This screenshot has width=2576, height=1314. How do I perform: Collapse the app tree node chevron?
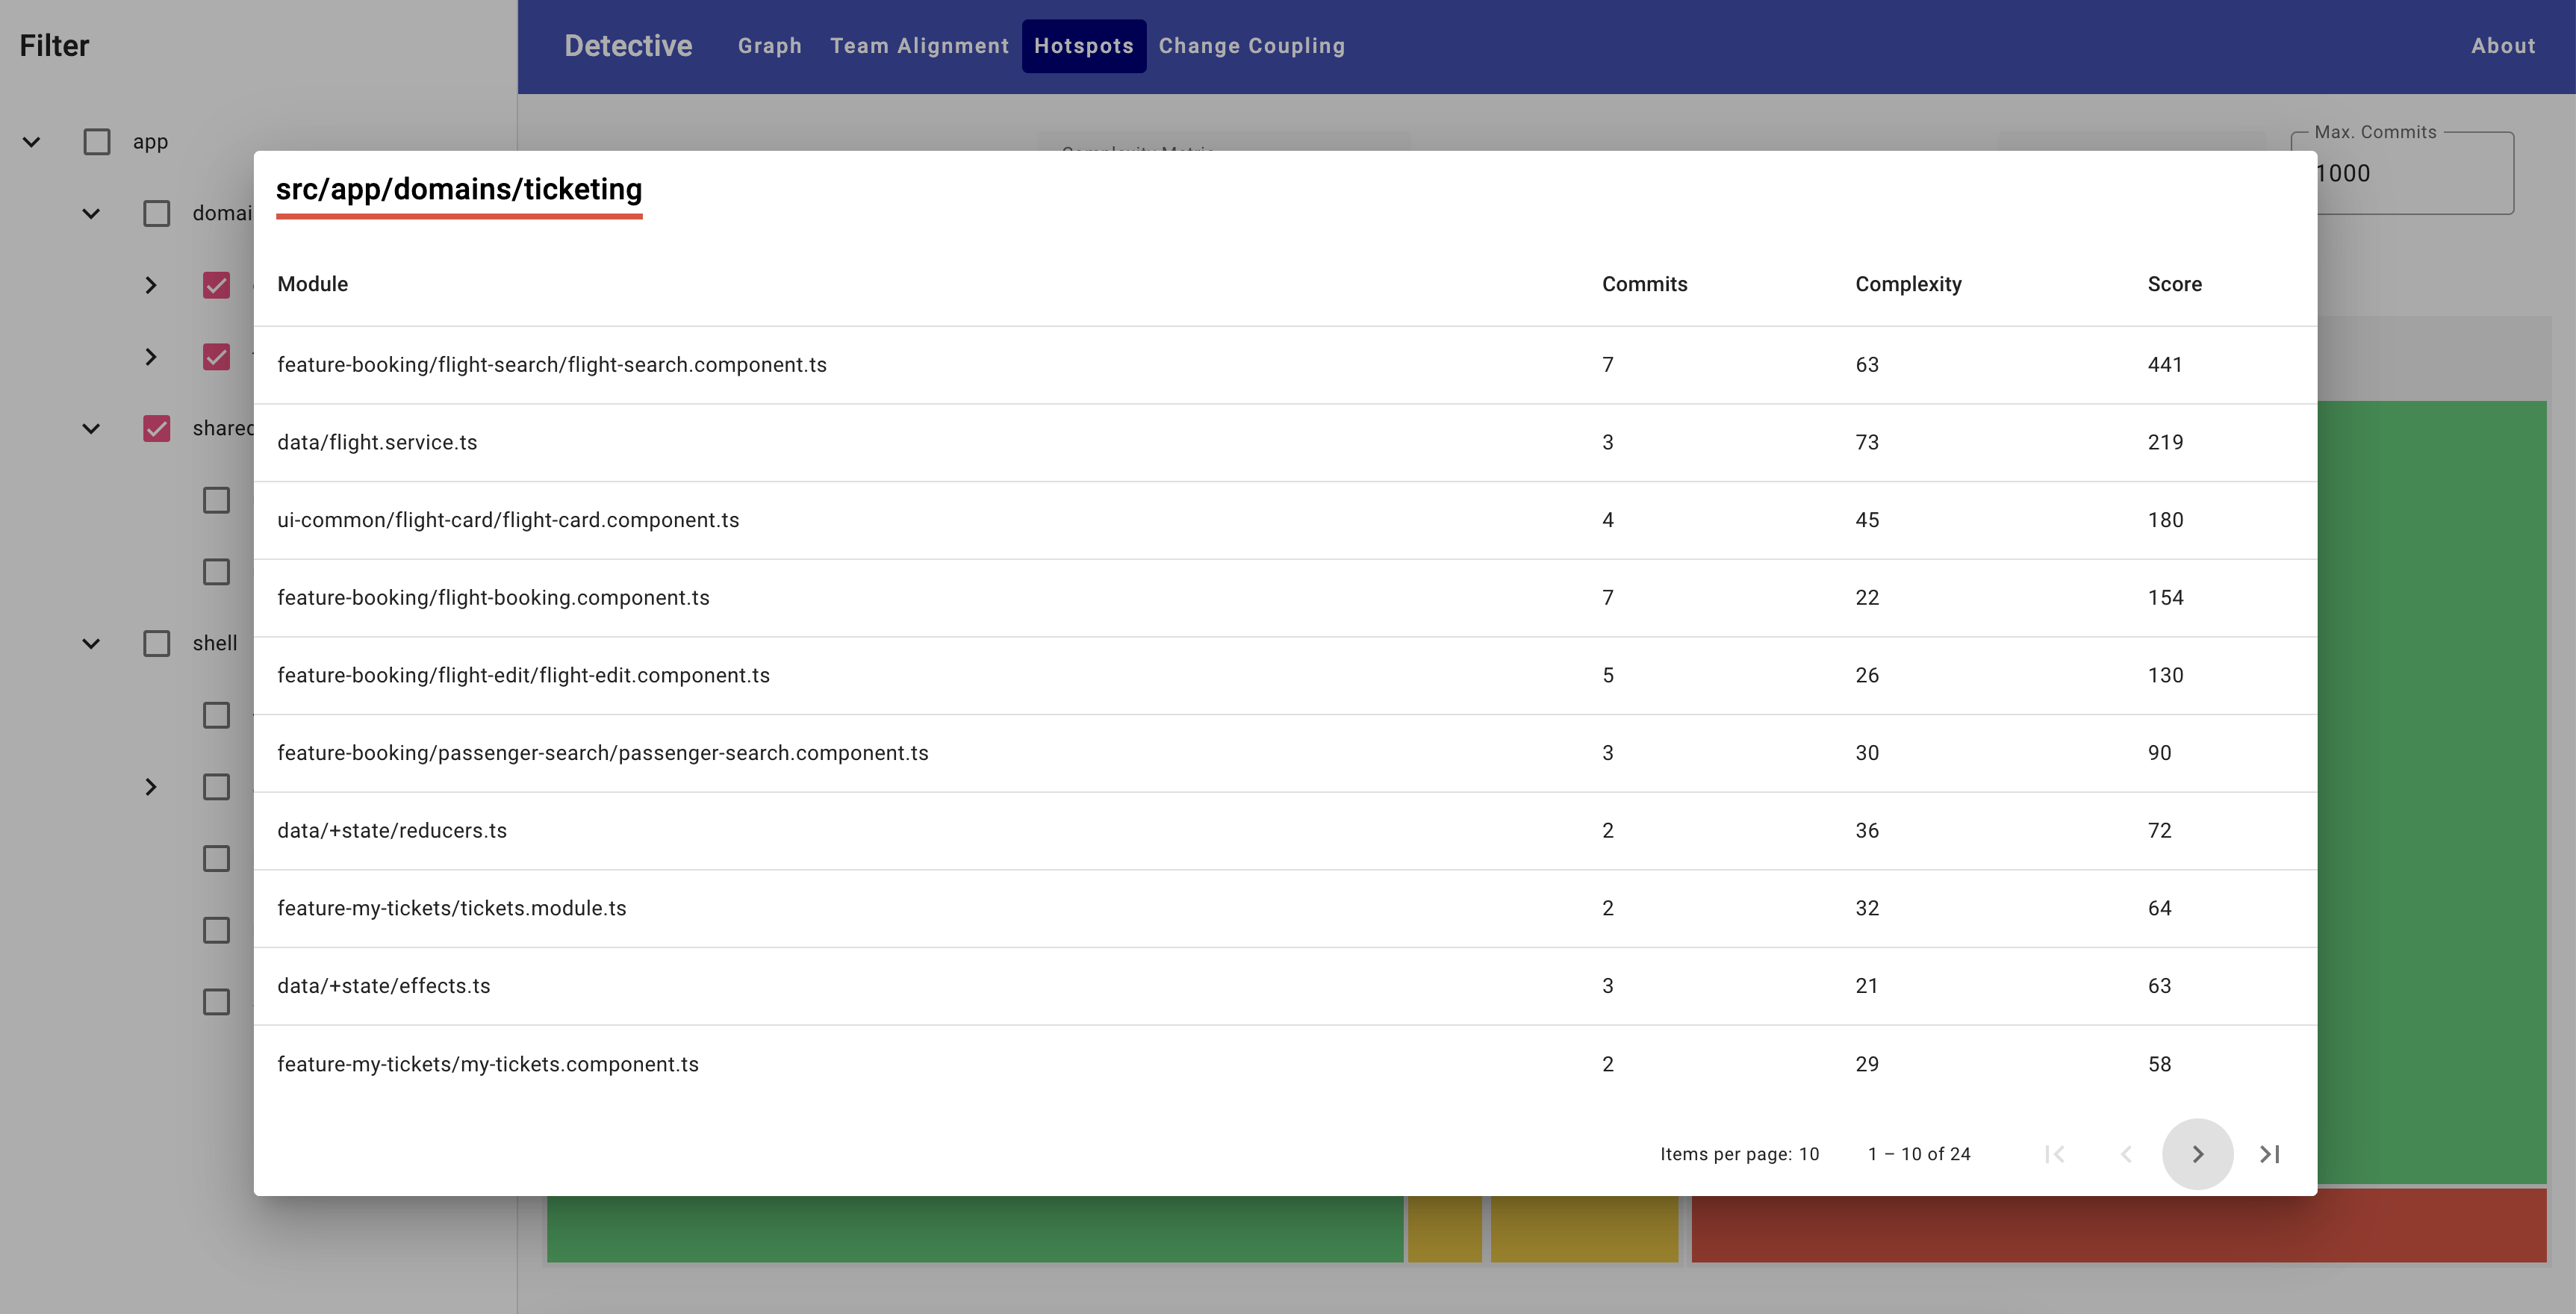32,142
